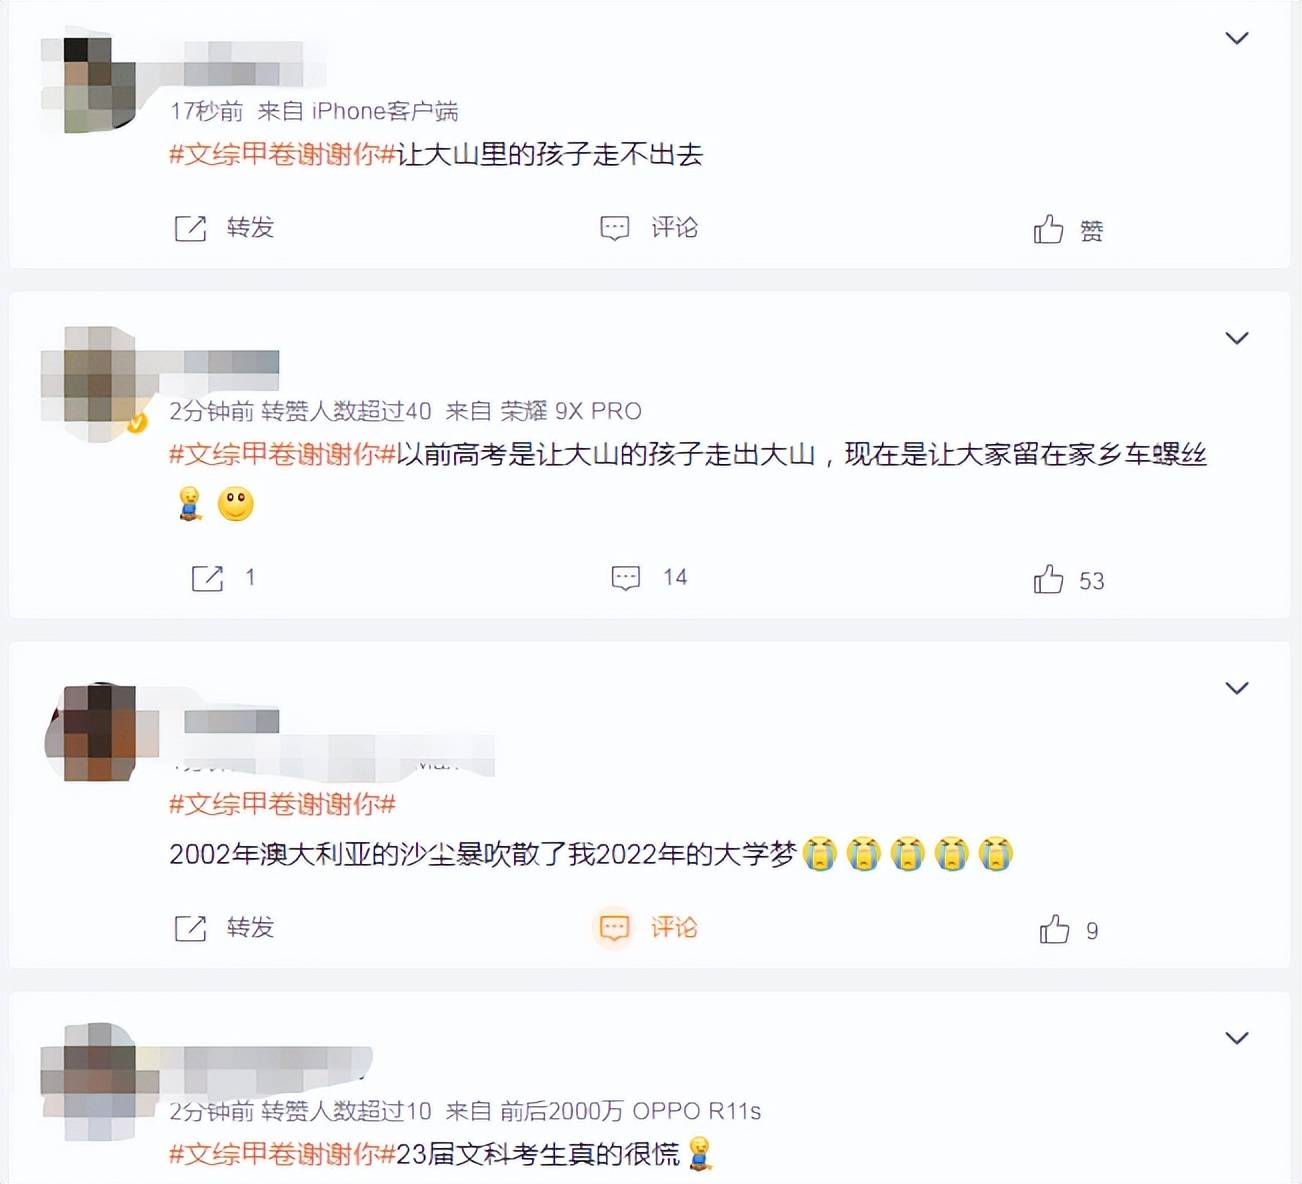1302x1184 pixels.
Task: View first poster's blurred avatar
Action: pyautogui.click(x=90, y=84)
